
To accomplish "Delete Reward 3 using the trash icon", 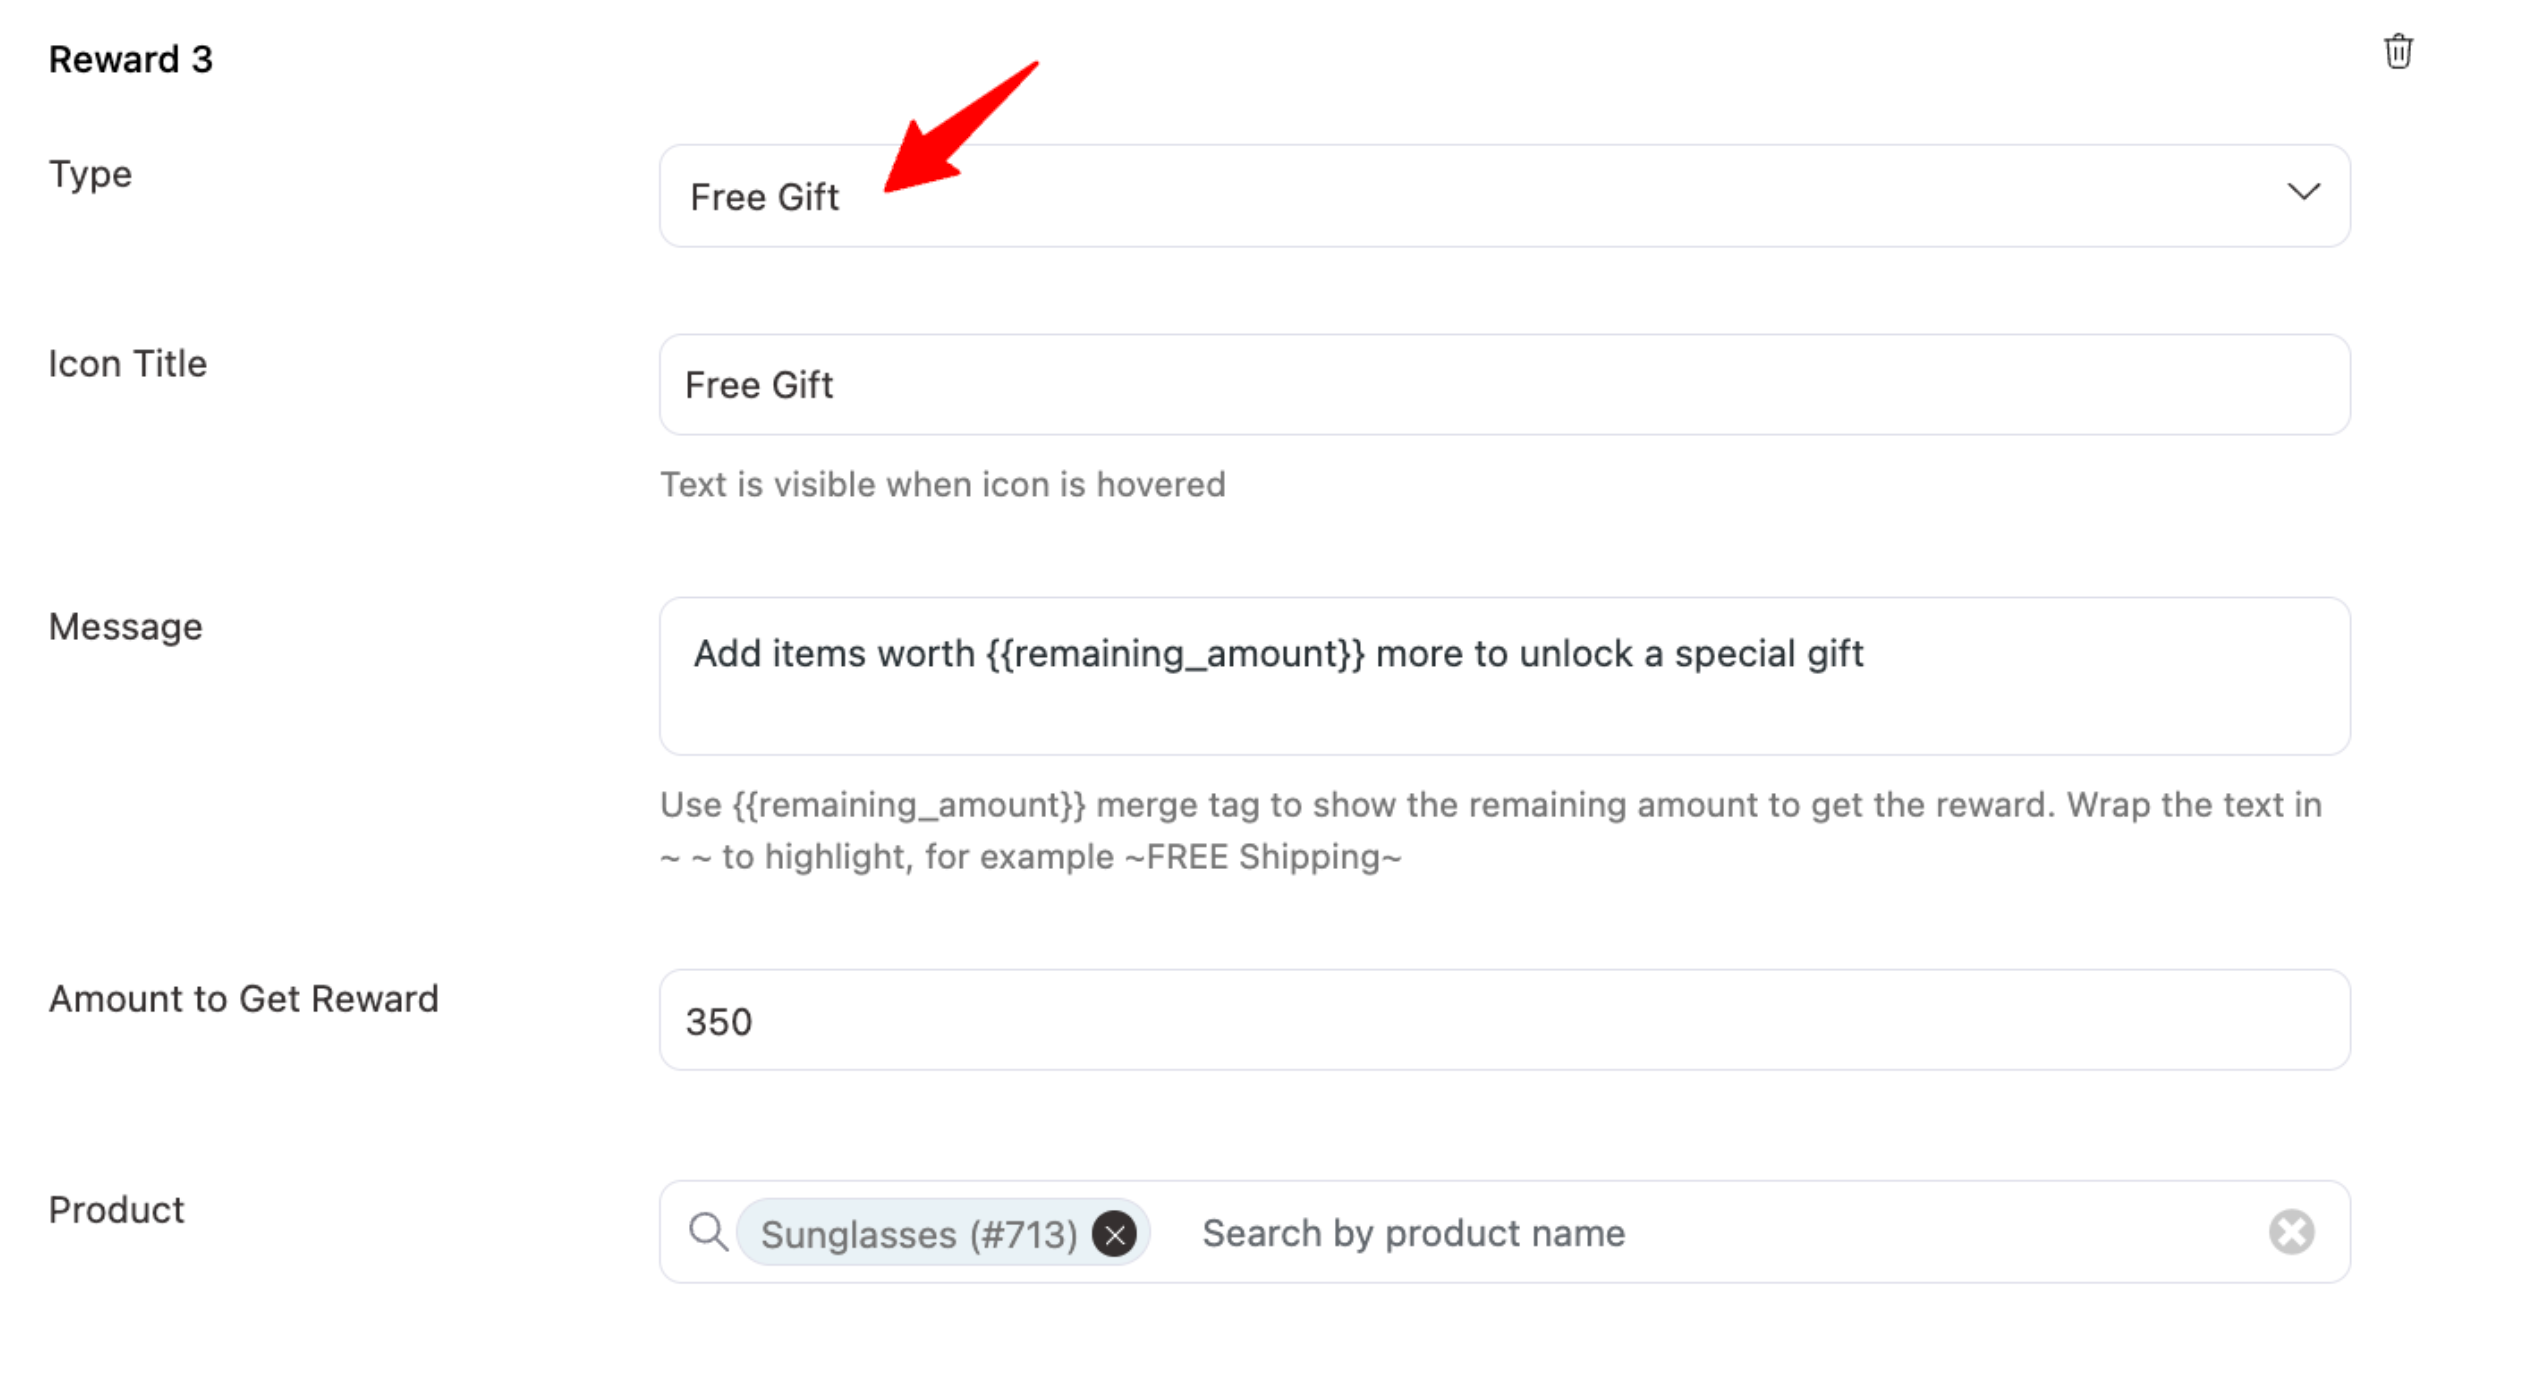I will click(2397, 52).
